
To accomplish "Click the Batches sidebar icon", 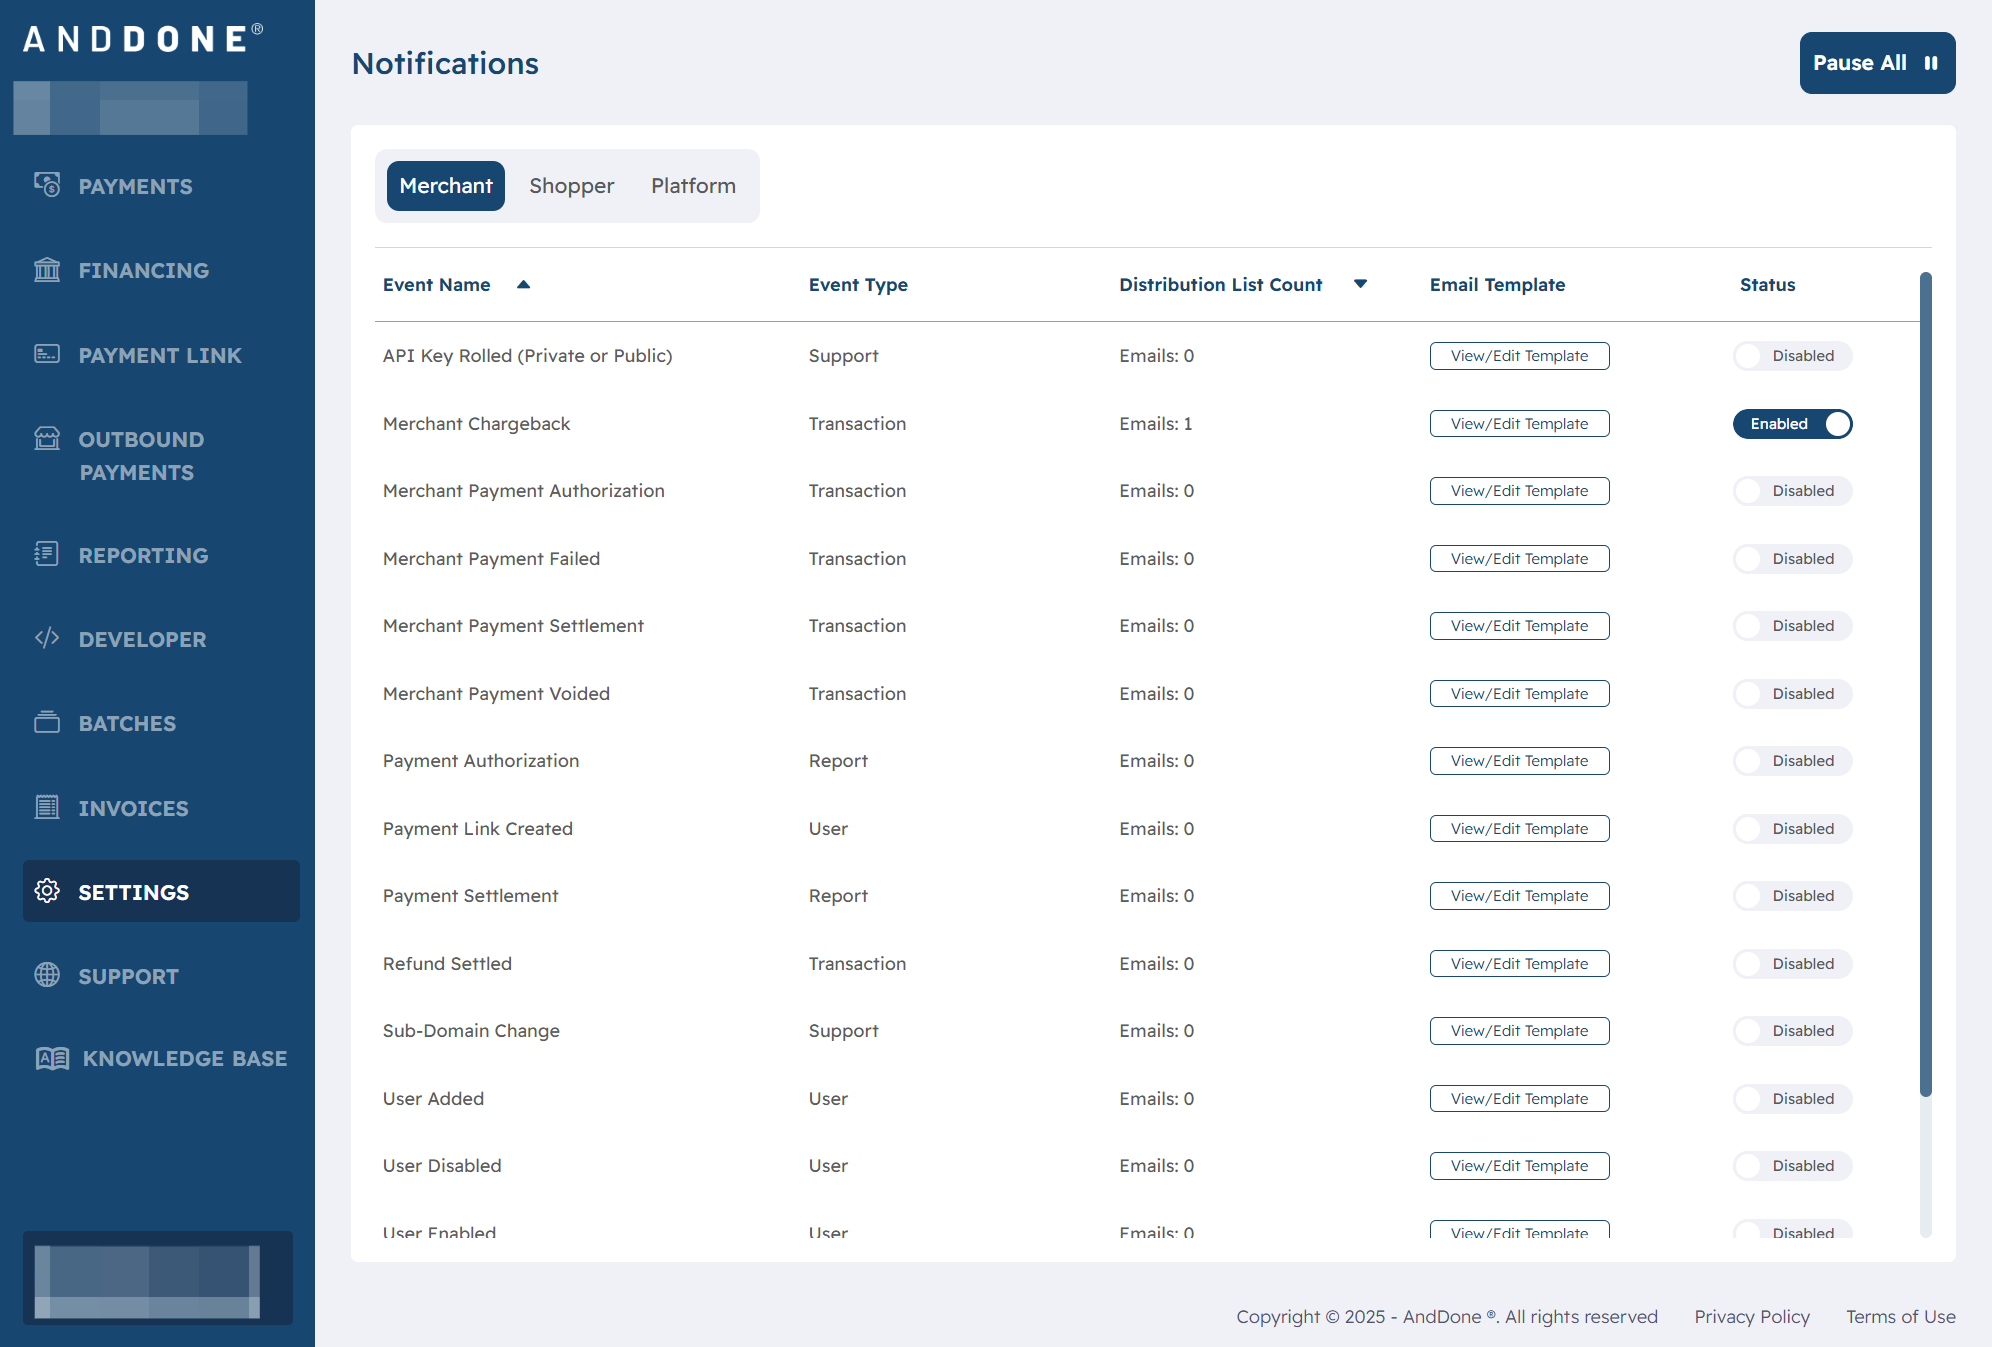I will coord(47,722).
